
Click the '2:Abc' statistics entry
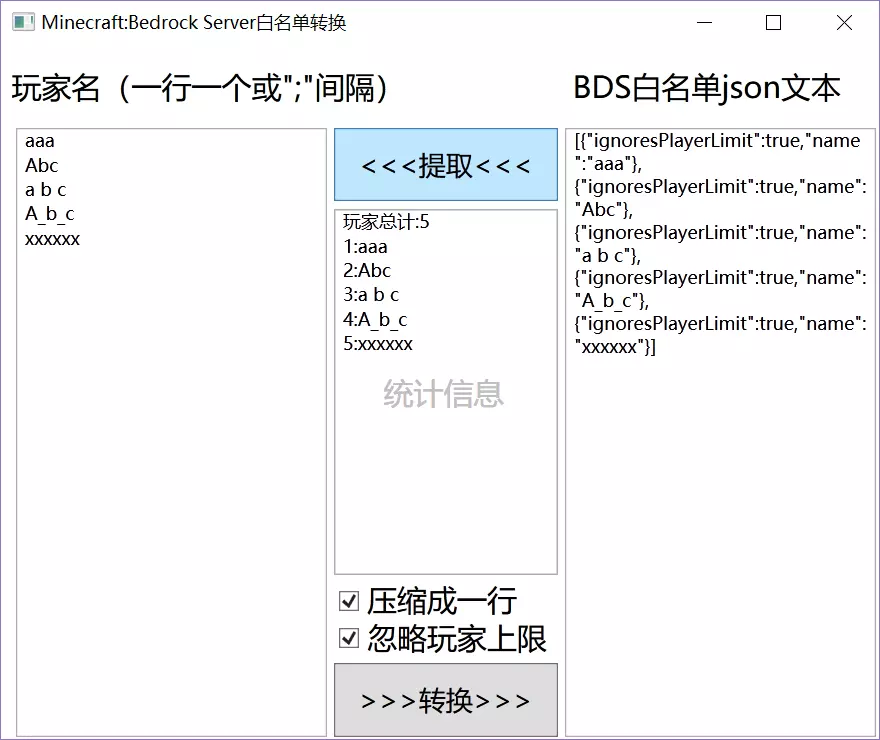pos(367,271)
